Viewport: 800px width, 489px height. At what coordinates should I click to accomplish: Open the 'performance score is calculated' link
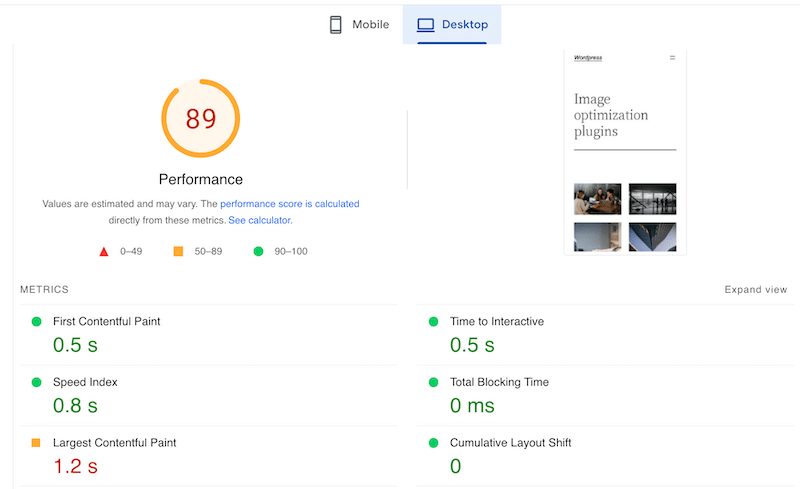(x=289, y=204)
